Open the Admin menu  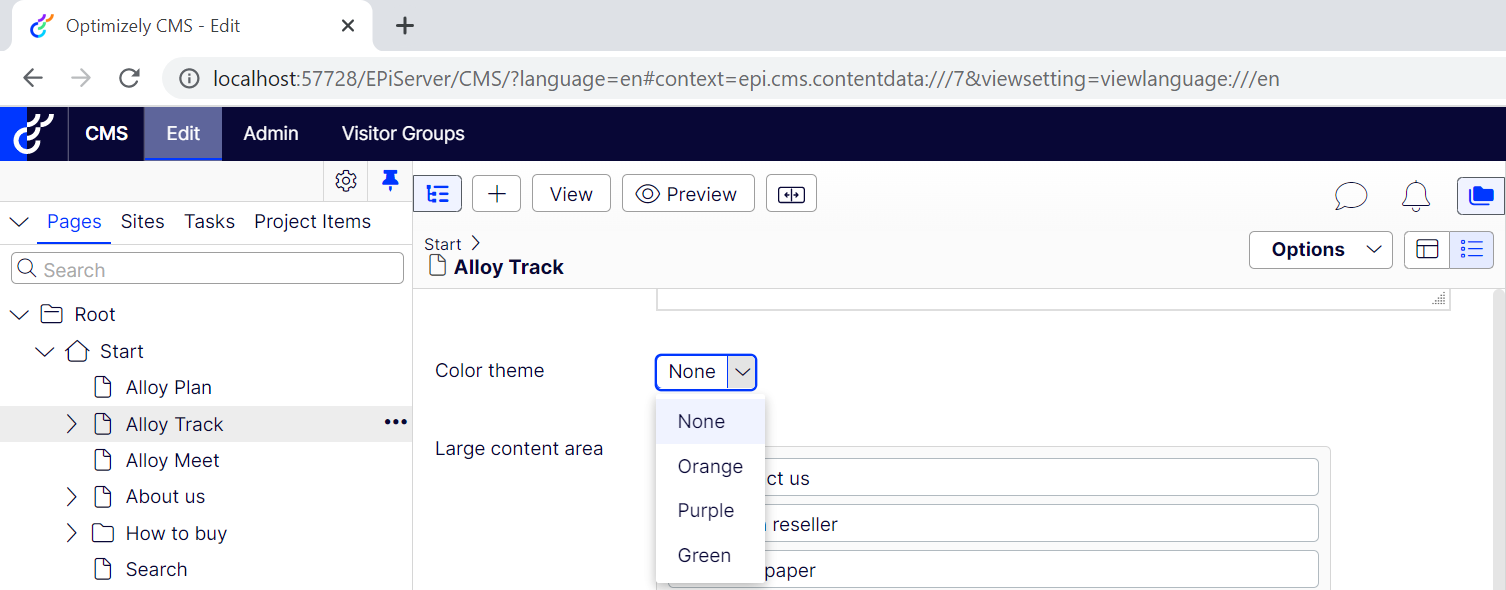pos(271,133)
